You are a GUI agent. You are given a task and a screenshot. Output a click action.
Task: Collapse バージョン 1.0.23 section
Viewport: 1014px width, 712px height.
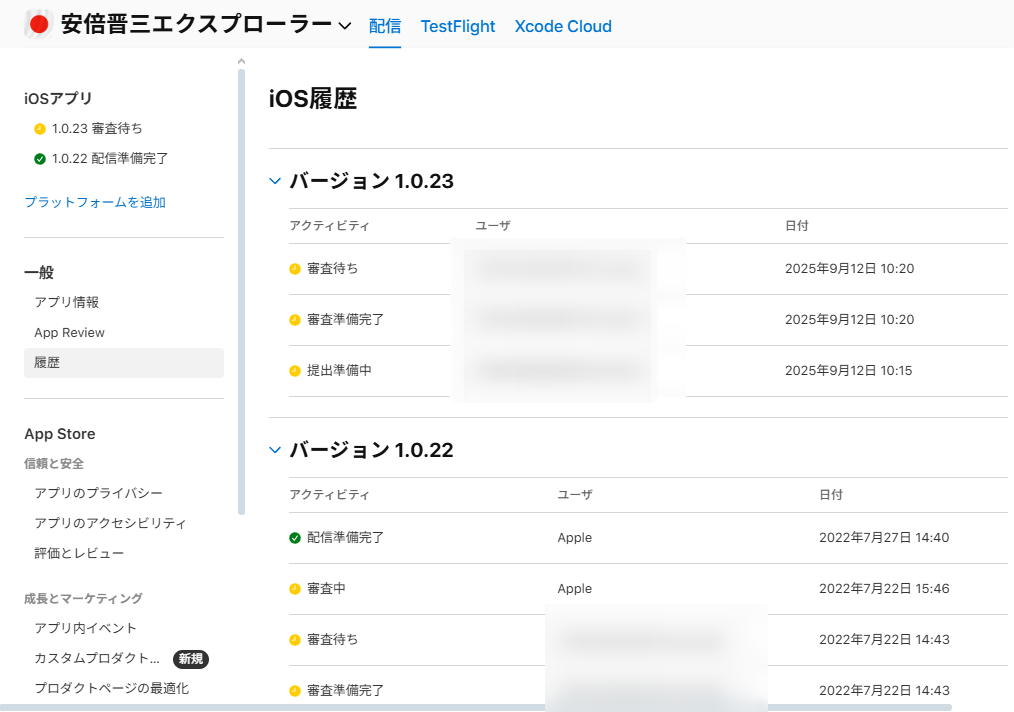(275, 181)
